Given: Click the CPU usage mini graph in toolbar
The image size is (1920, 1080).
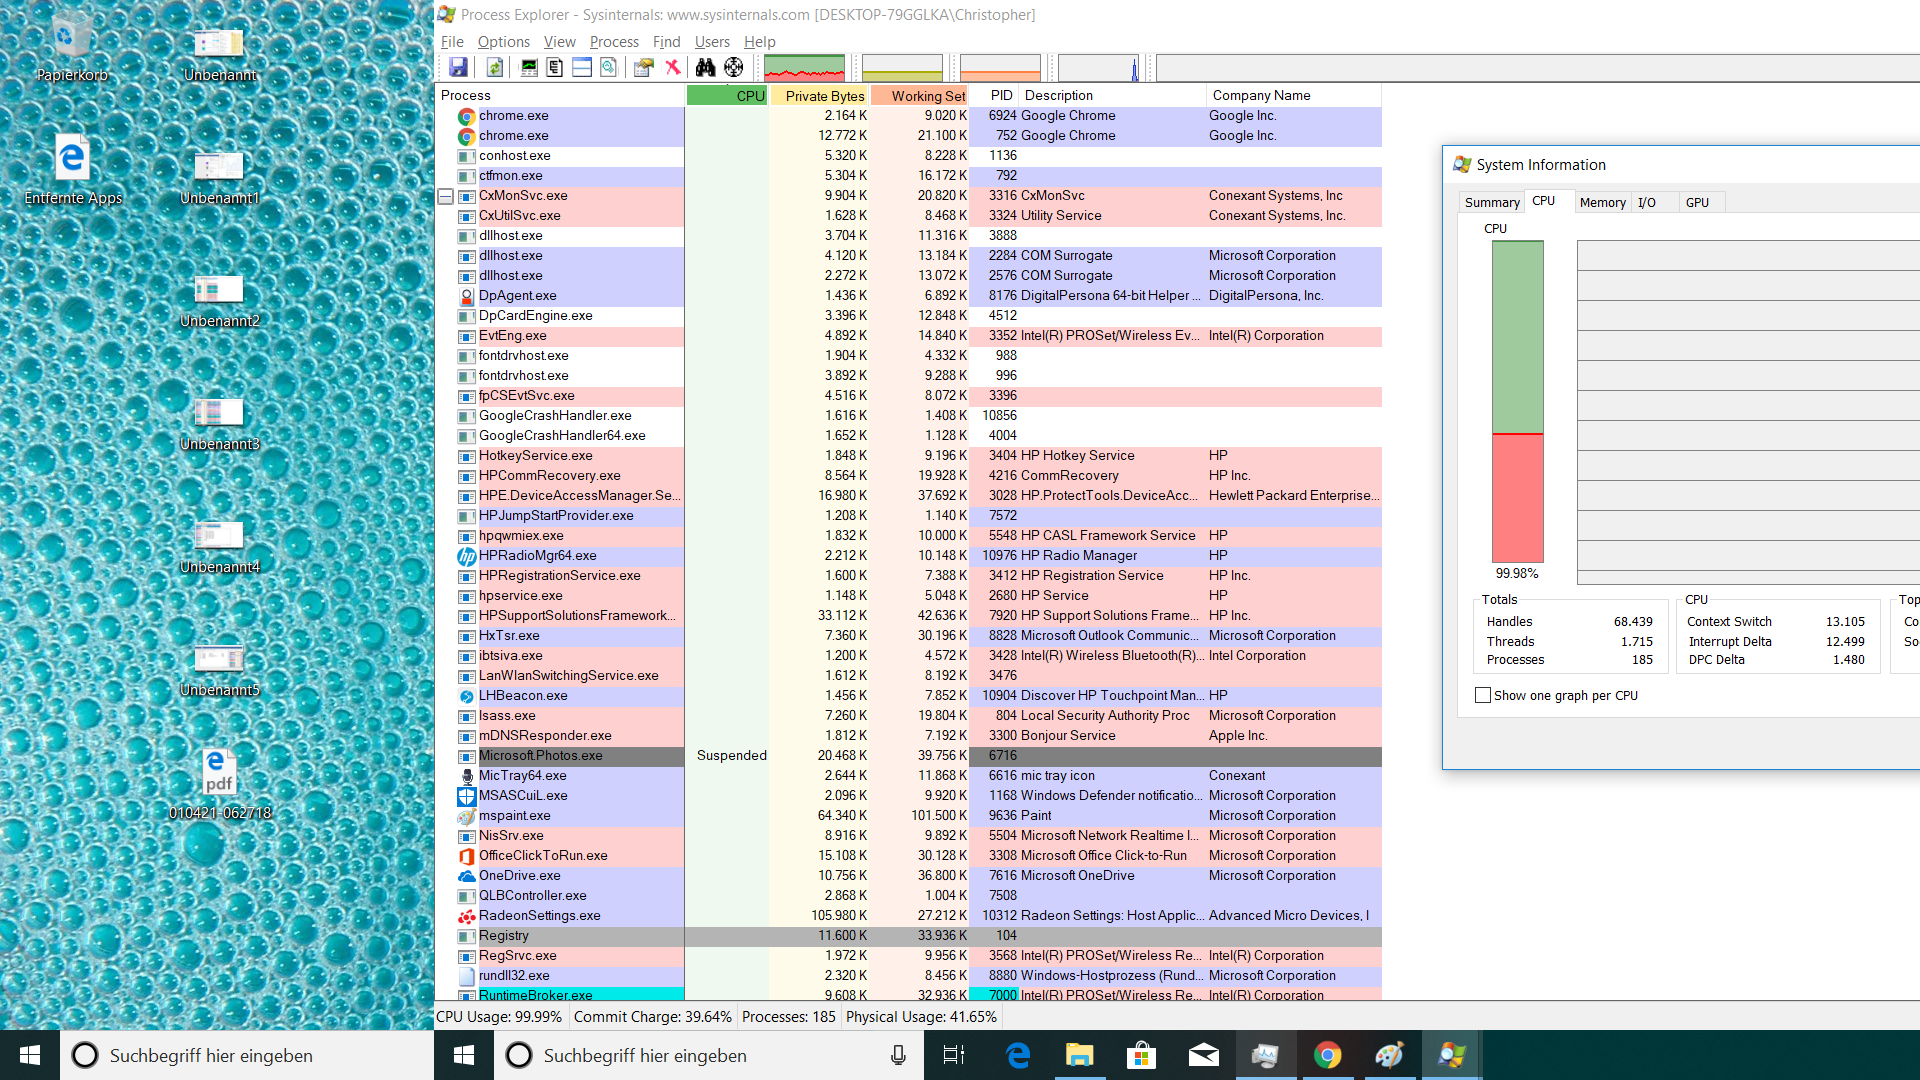Looking at the screenshot, I should coord(804,67).
